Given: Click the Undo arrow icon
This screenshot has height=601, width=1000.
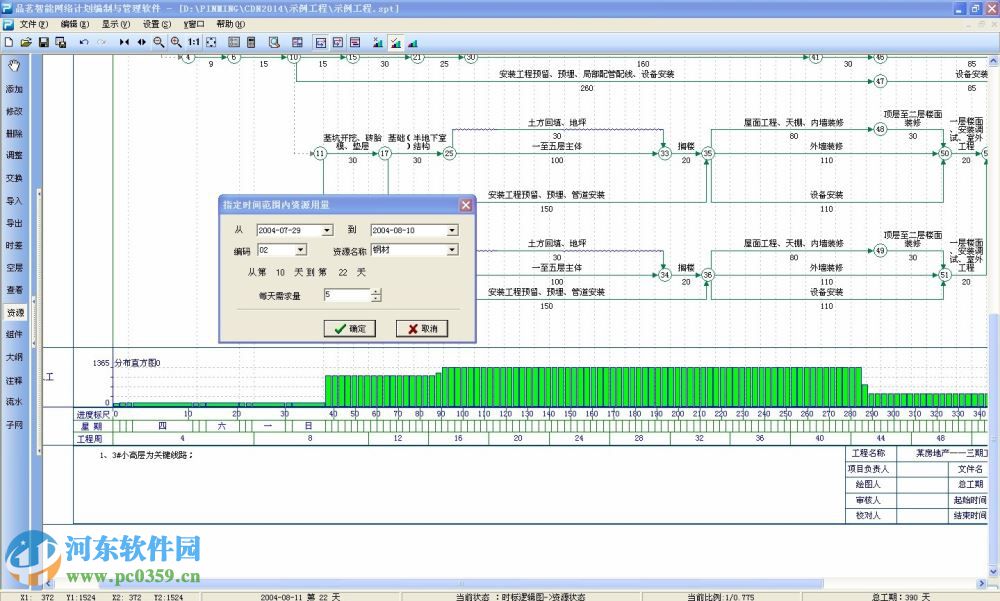Looking at the screenshot, I should tap(84, 43).
